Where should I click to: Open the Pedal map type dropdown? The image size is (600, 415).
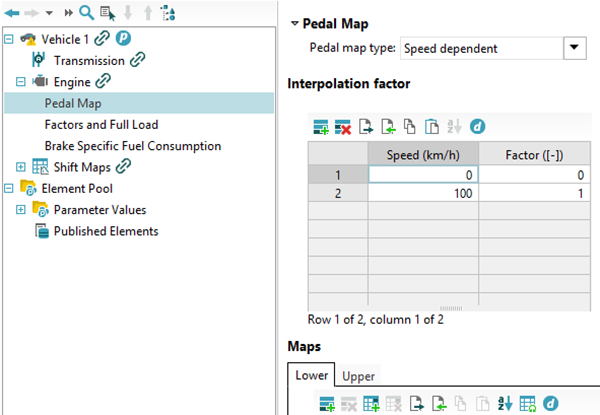point(574,48)
